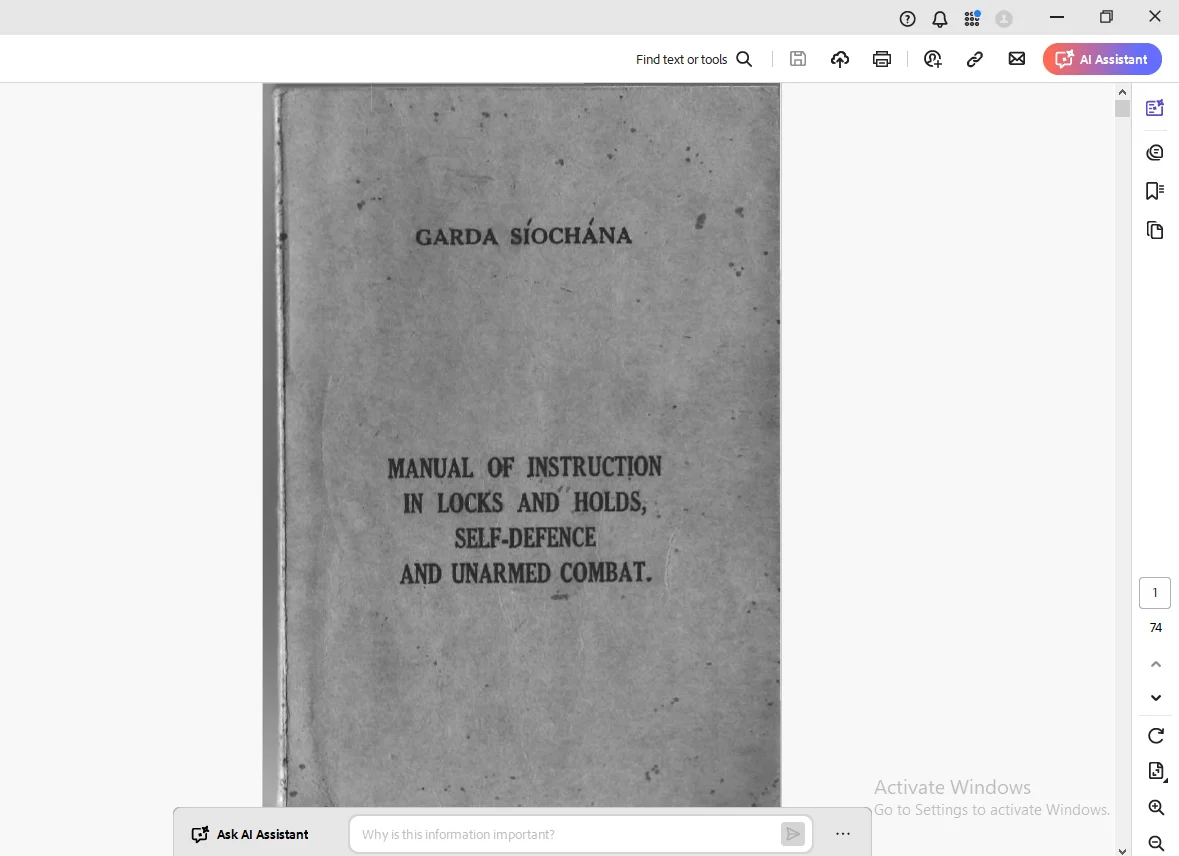Rotate the page view clockwise
Screen dimensions: 1179x856
pos(1156,736)
